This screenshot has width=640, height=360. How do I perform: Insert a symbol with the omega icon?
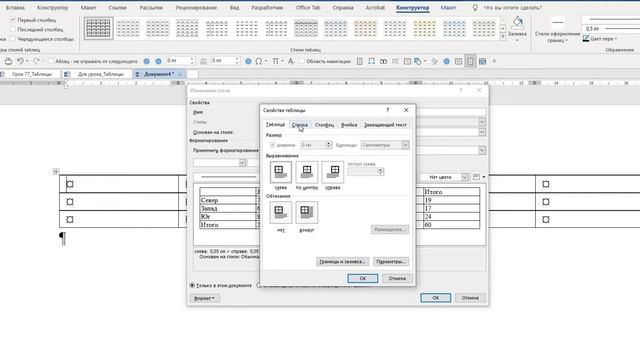point(258,61)
